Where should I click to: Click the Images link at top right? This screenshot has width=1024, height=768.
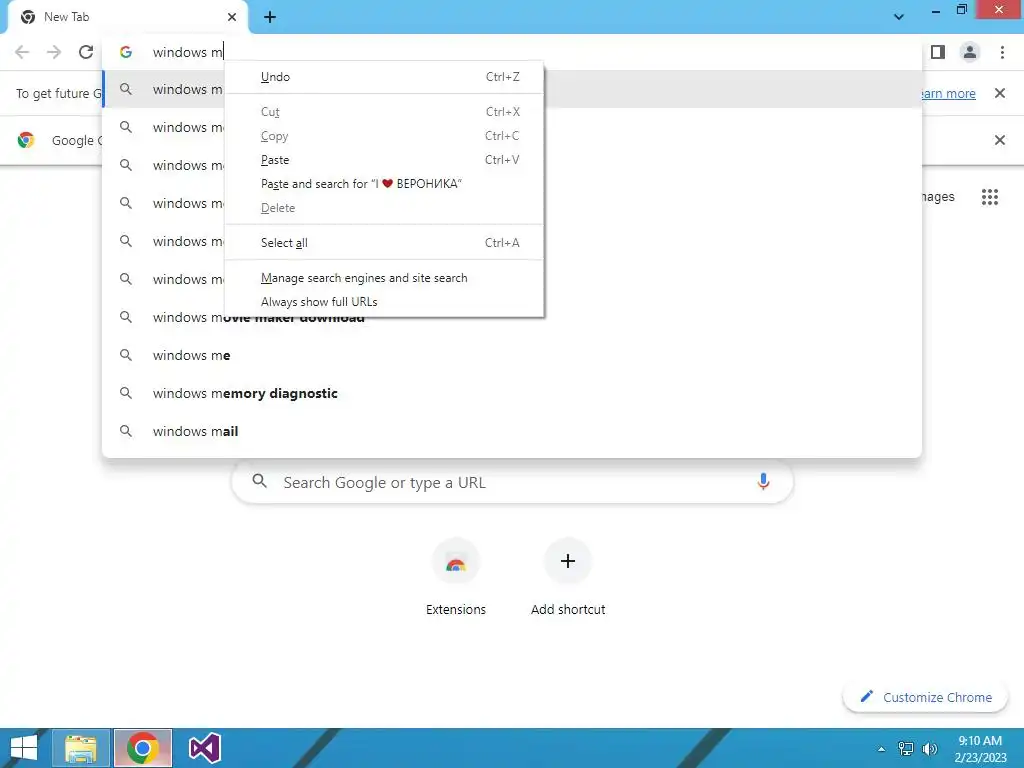point(938,197)
